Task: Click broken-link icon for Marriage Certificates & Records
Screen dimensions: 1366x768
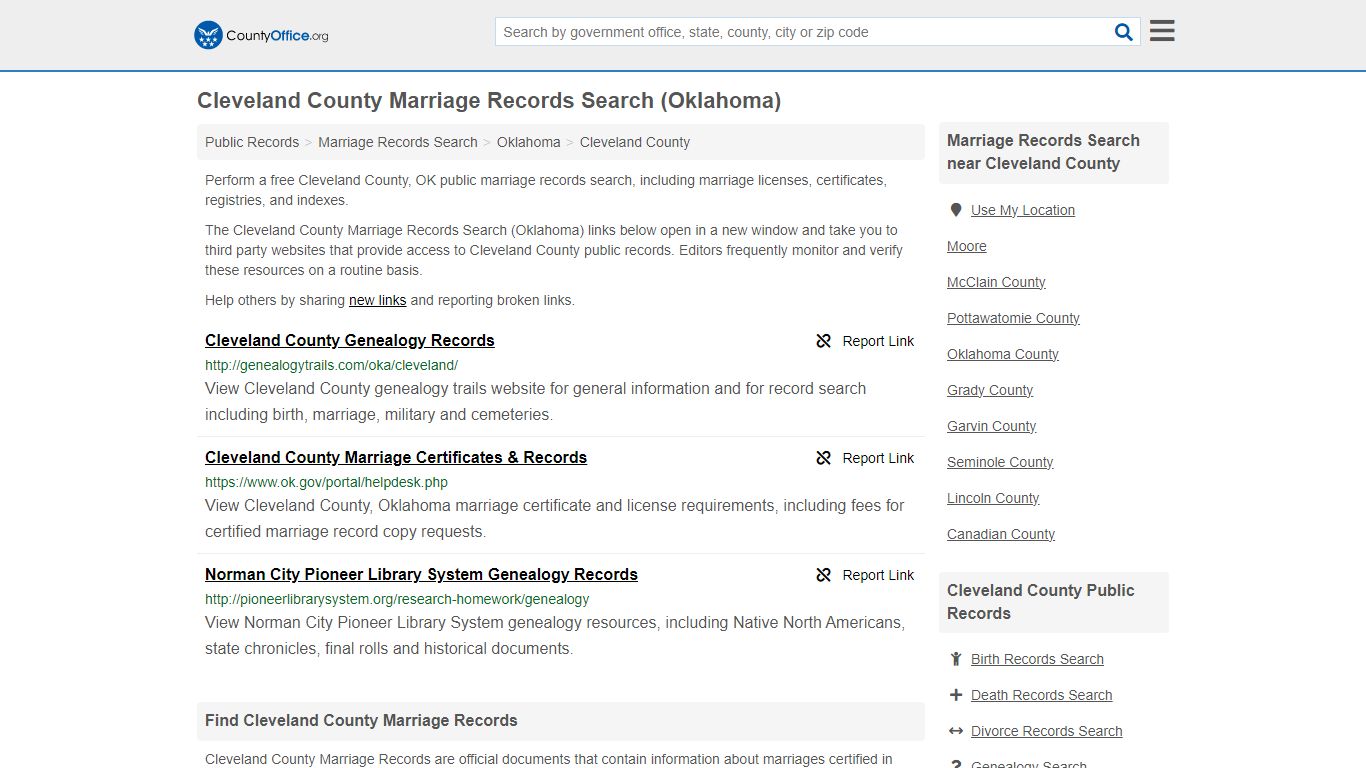Action: point(824,458)
